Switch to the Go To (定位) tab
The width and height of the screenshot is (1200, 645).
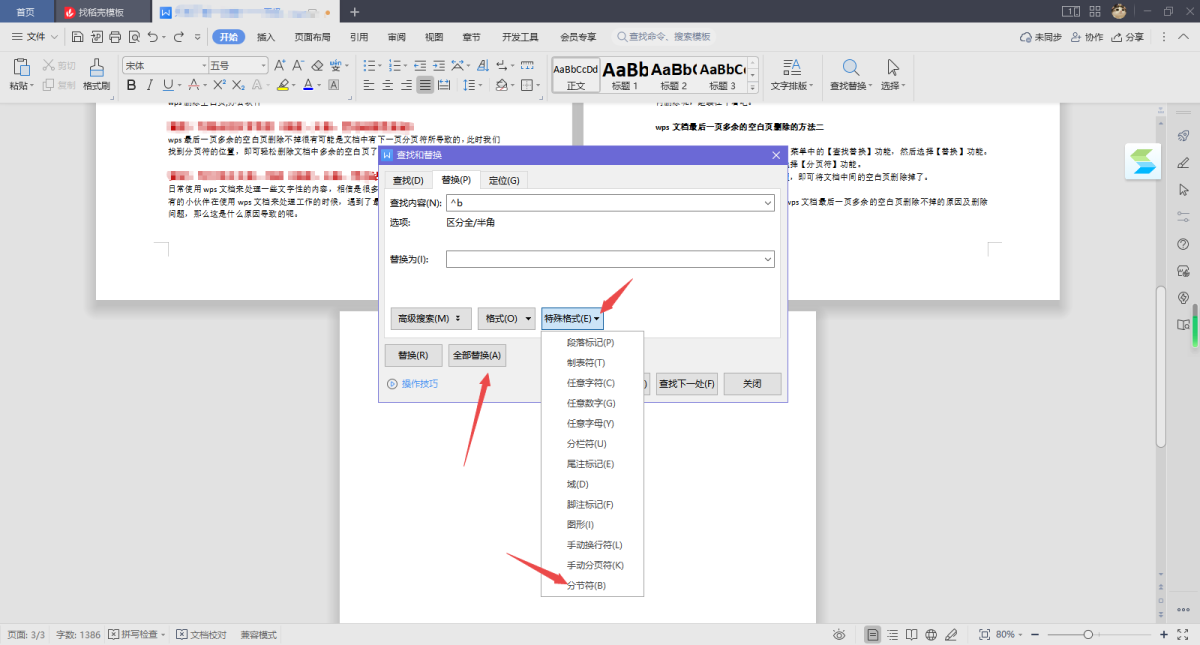pos(504,180)
